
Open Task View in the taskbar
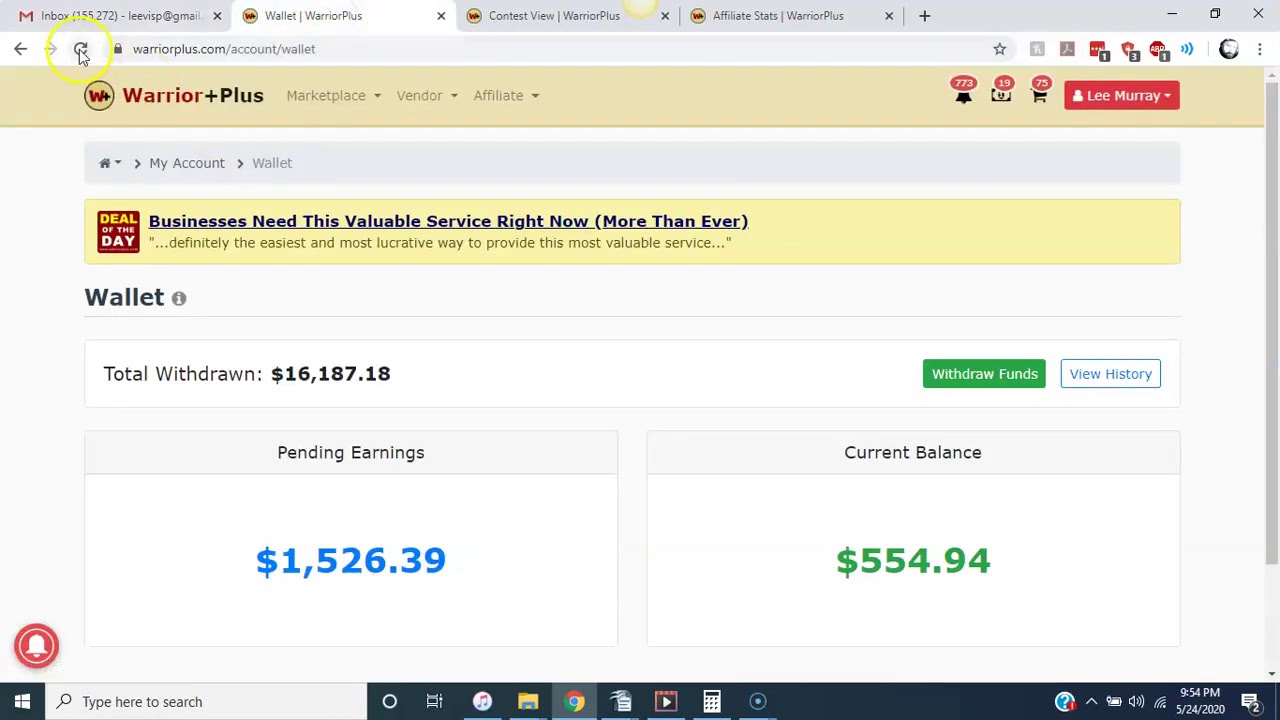tap(434, 701)
